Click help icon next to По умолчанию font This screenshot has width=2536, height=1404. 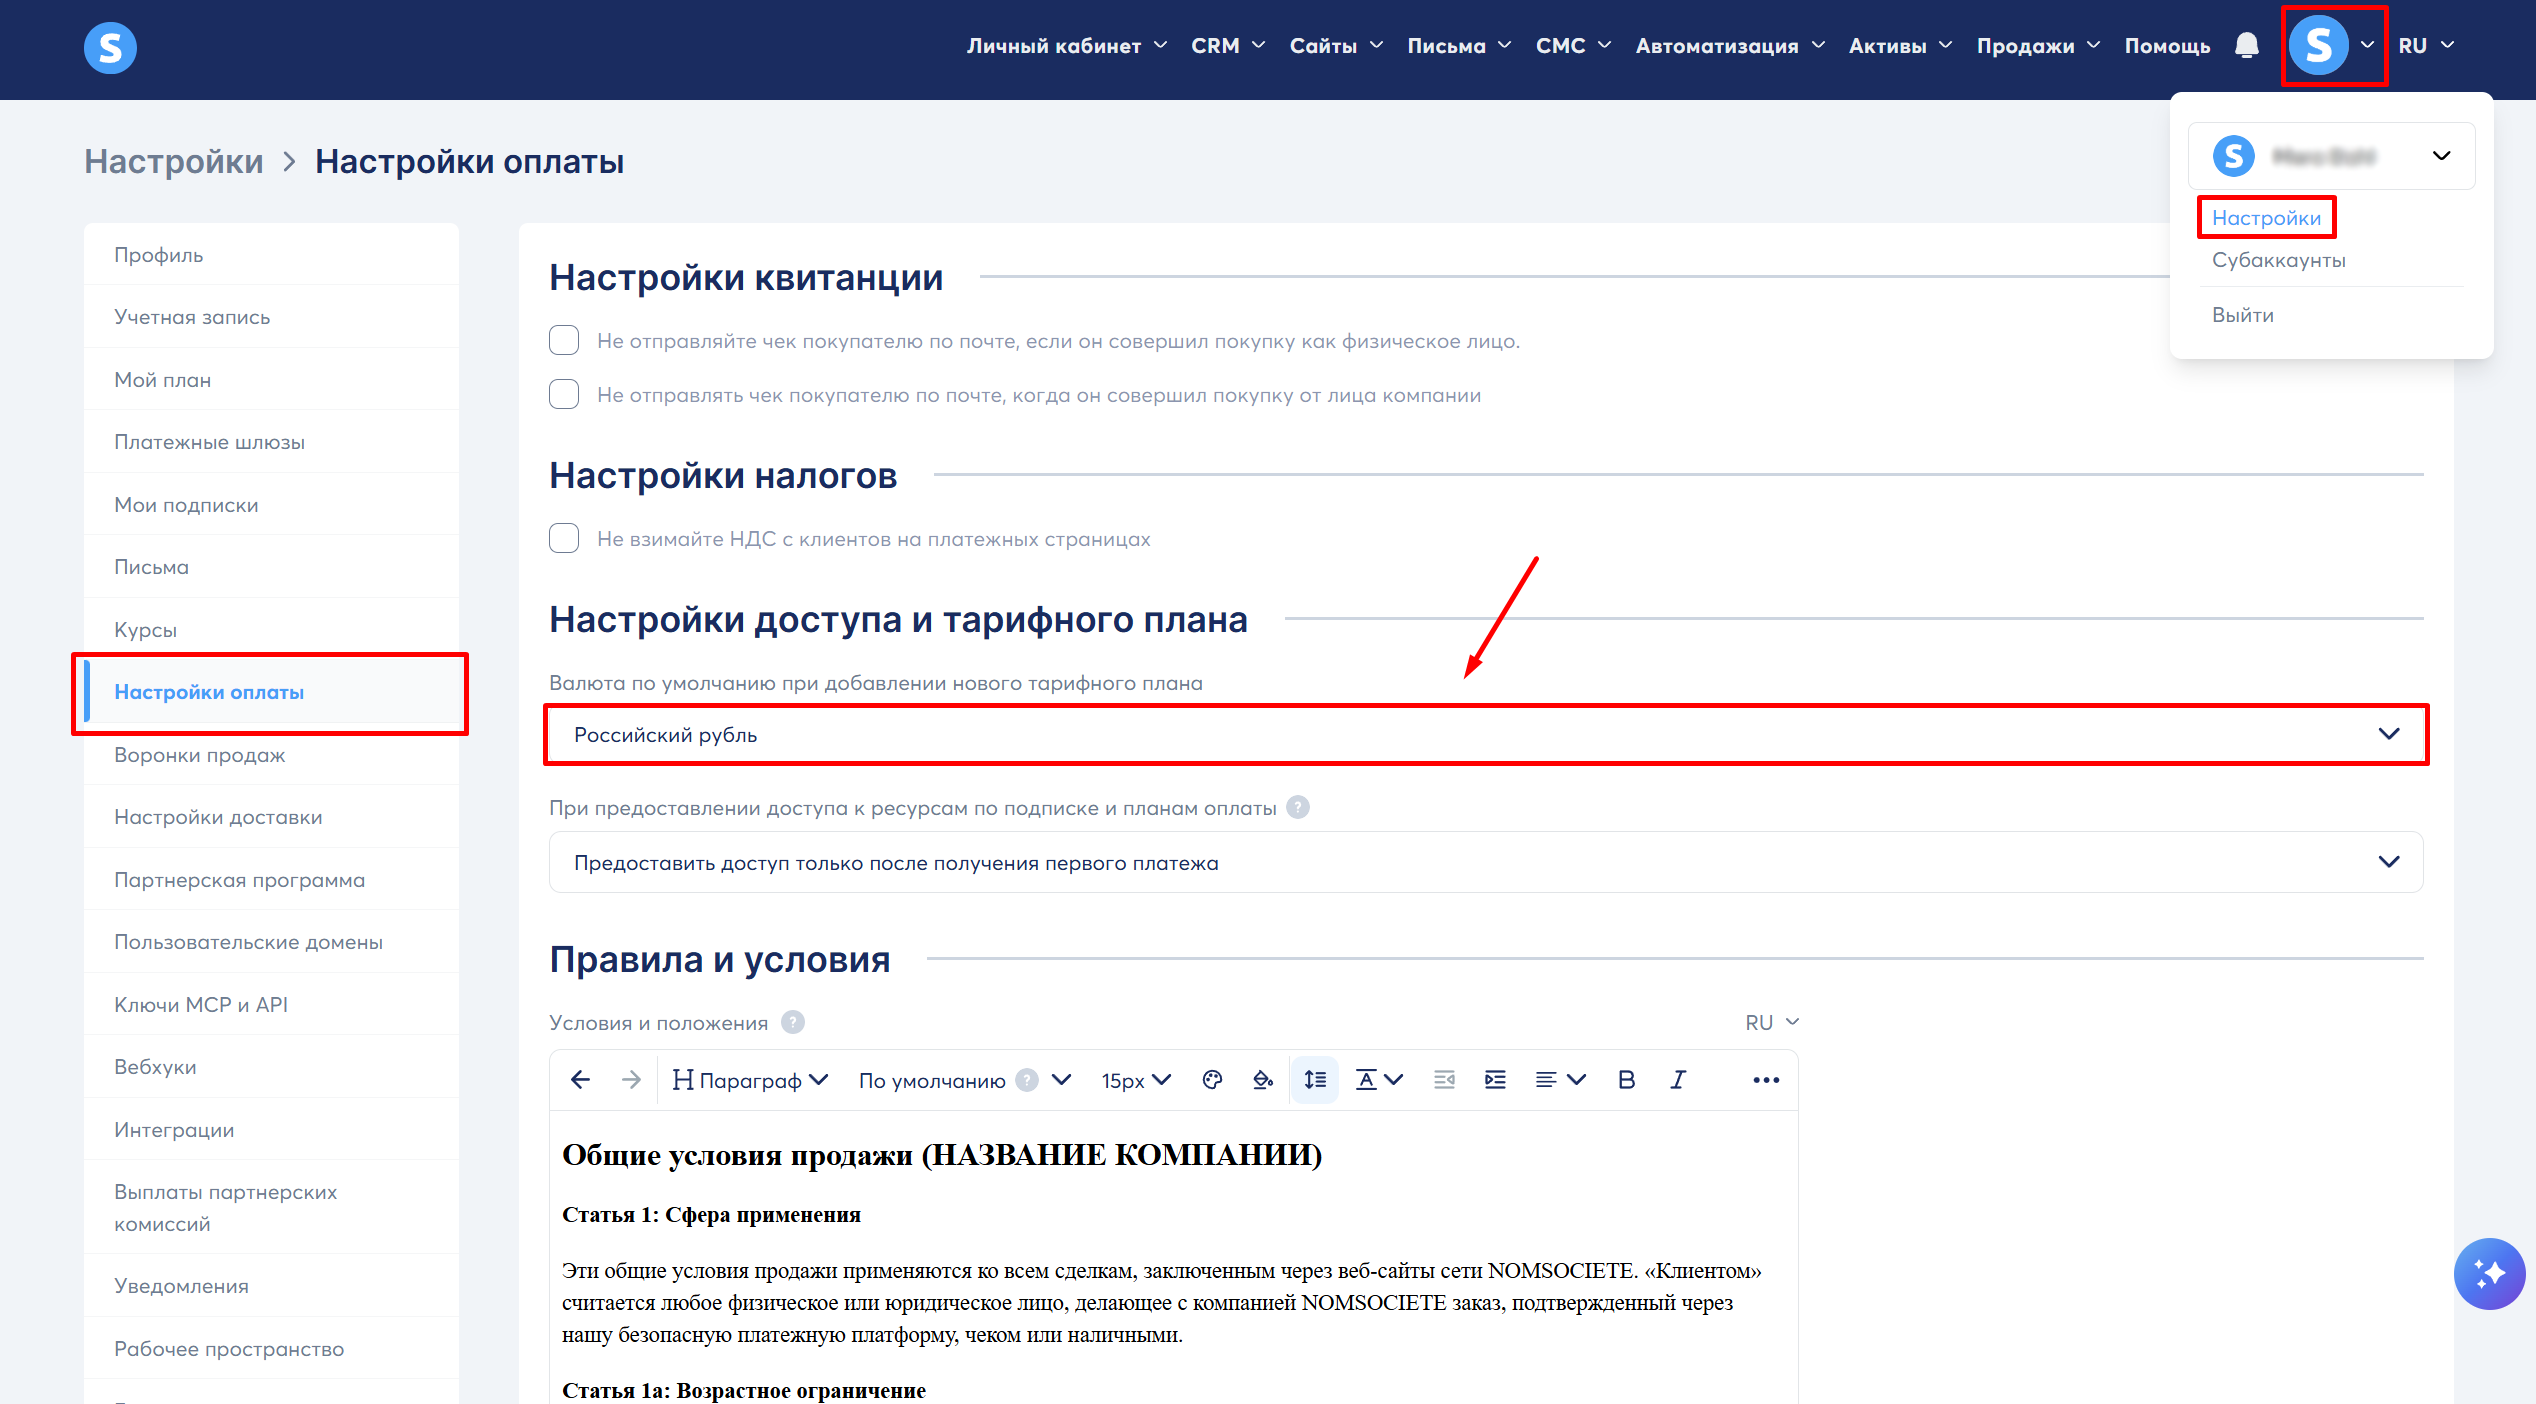(x=1027, y=1080)
